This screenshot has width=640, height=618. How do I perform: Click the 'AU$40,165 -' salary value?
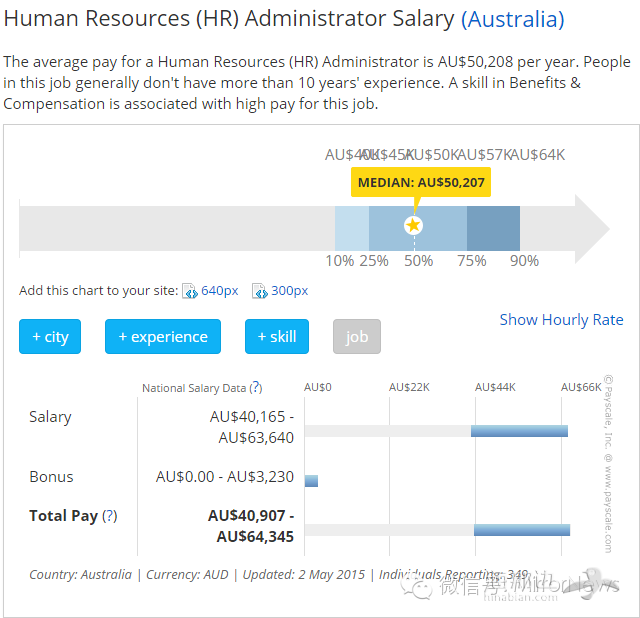(252, 417)
